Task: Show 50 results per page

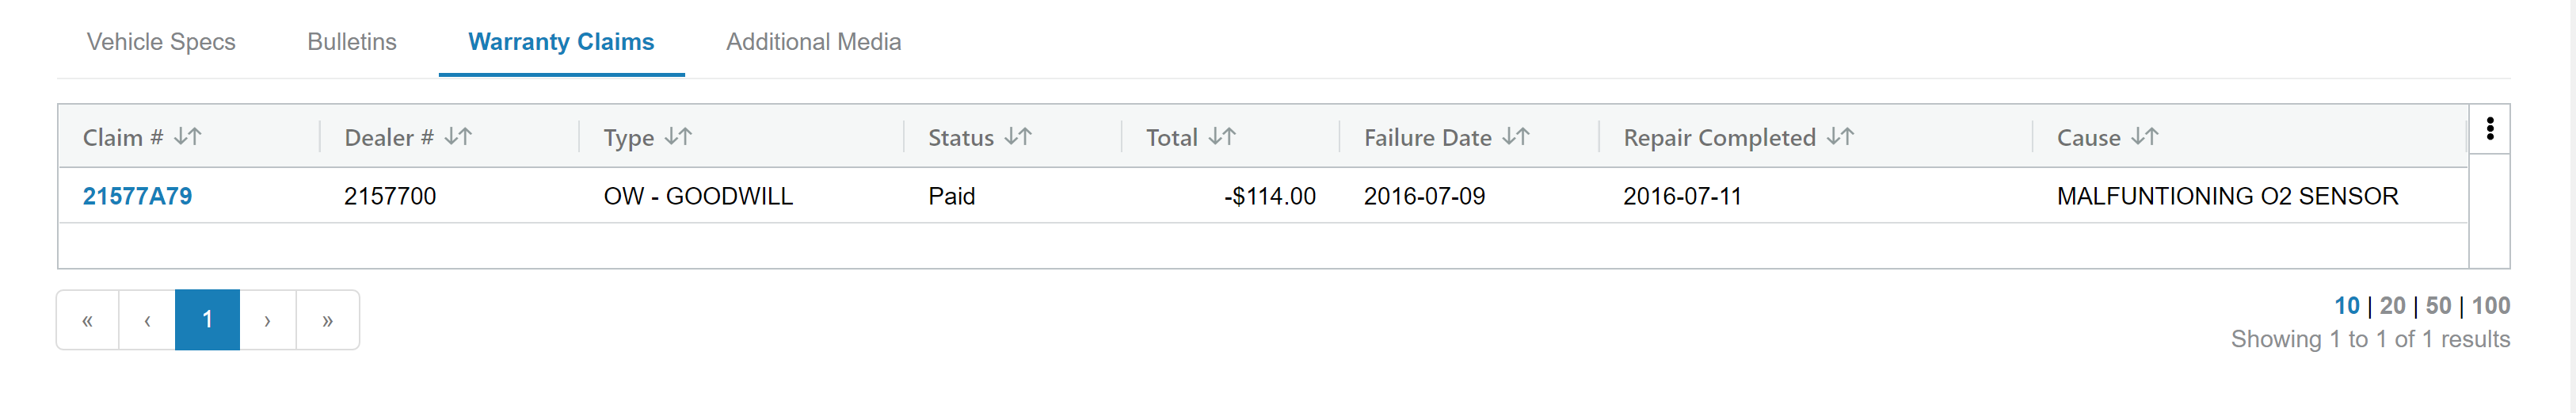Action: tap(2438, 306)
